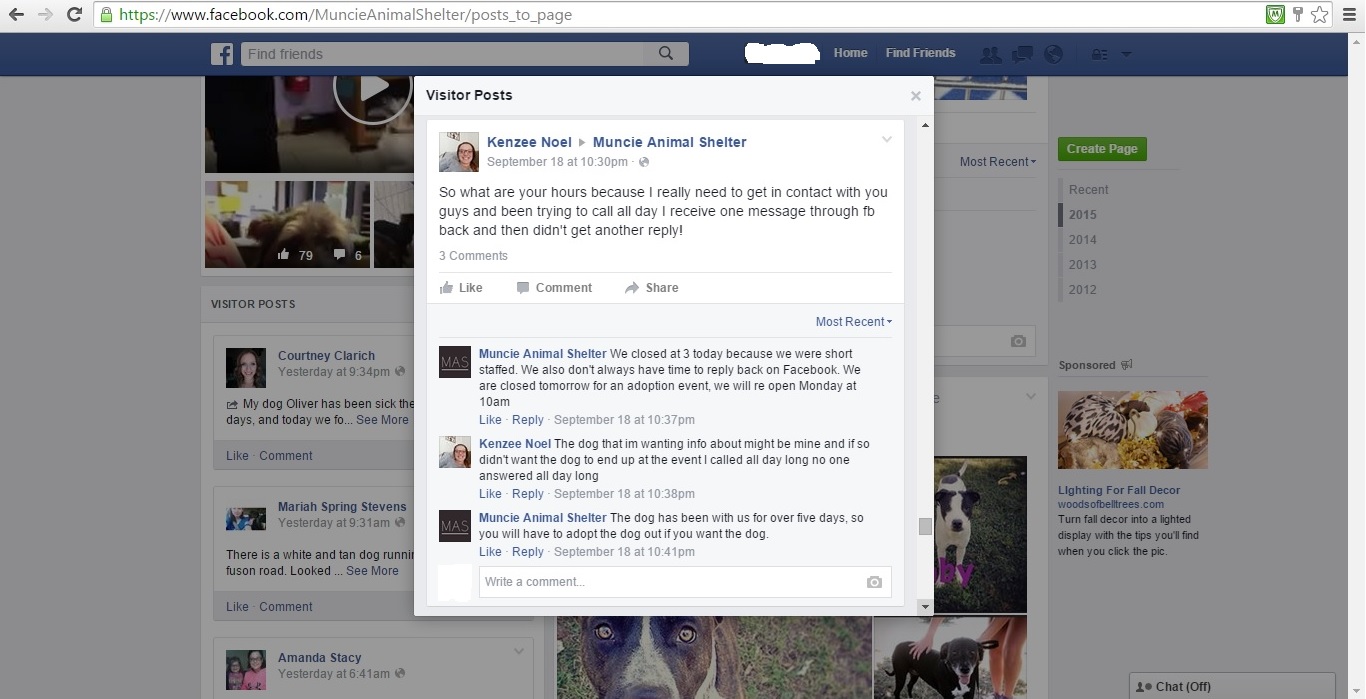Click Kenzee Noel's avatar on post
Screen dimensions: 1366x699
459,152
